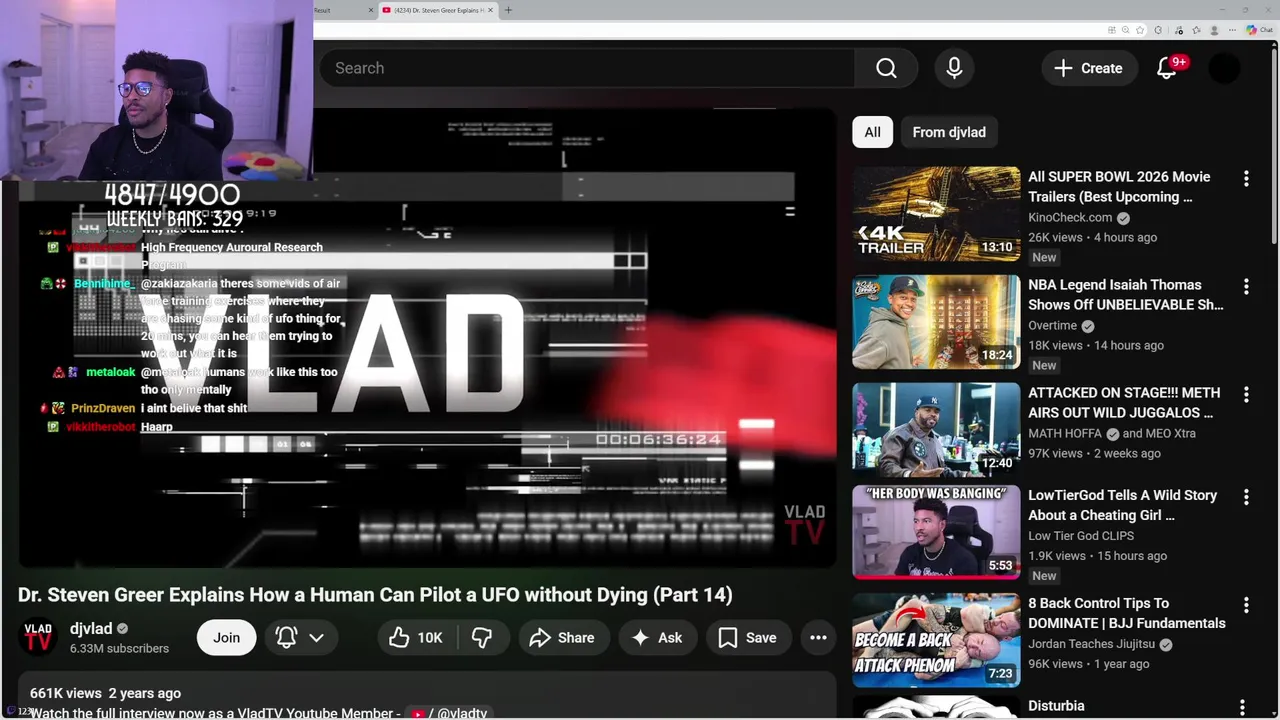Click title 8 Back Control Tips
1280x720 pixels.
point(1127,613)
